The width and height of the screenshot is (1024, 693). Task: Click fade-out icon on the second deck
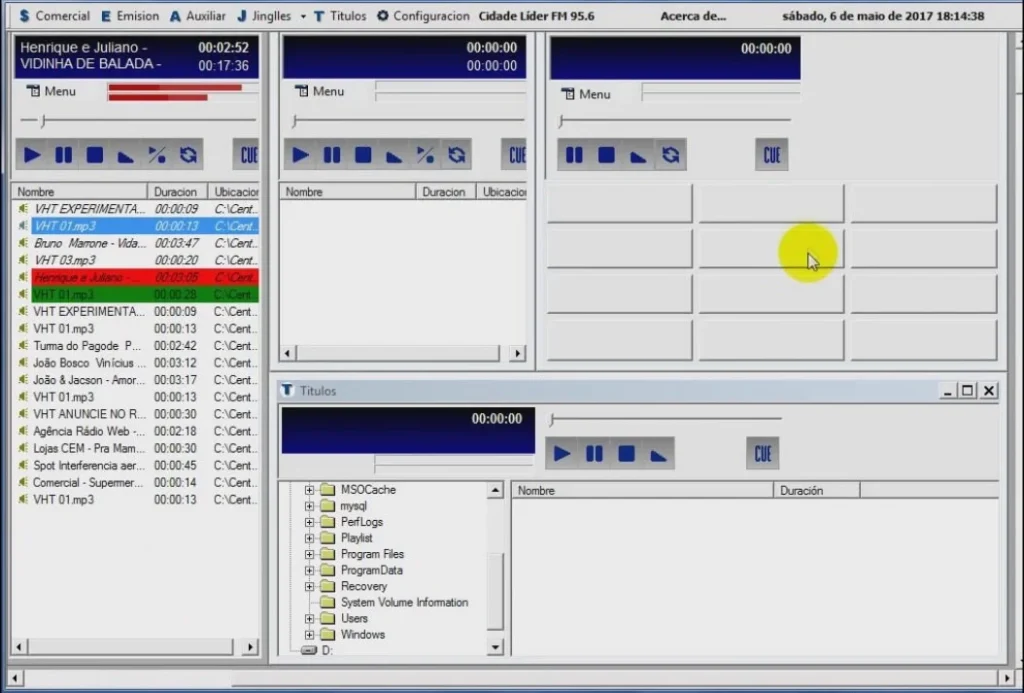pyautogui.click(x=394, y=155)
